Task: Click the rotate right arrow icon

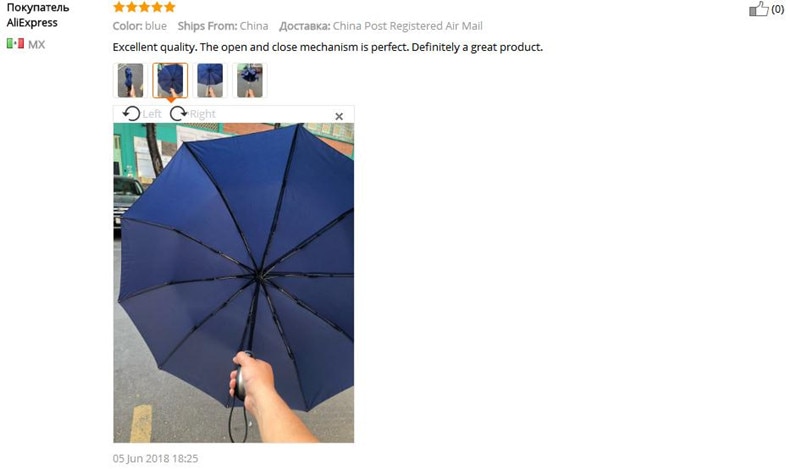Action: [x=178, y=113]
